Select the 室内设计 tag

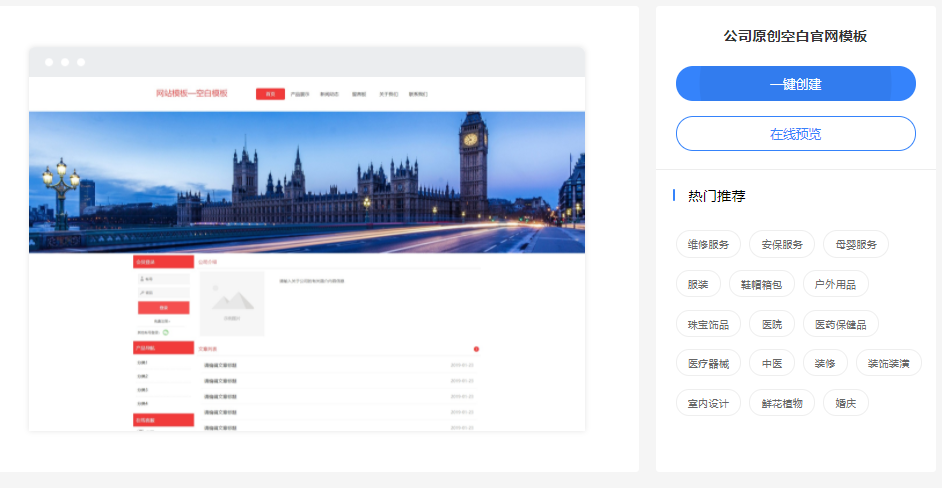coord(708,403)
